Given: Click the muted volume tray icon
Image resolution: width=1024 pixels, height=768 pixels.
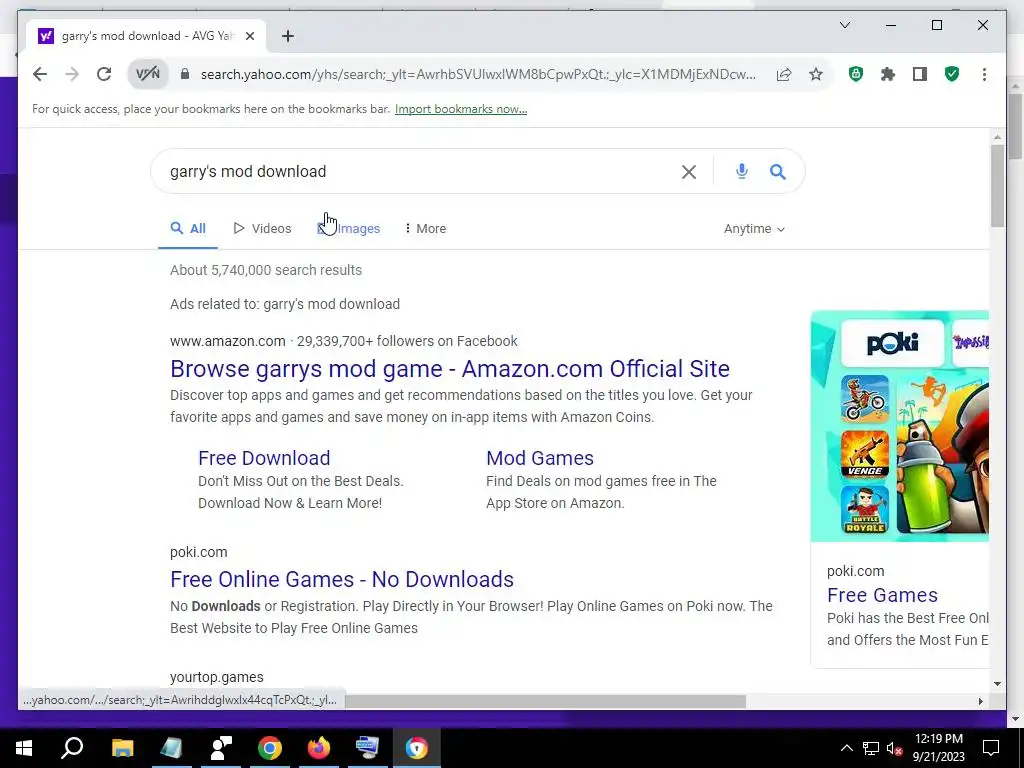Looking at the screenshot, I should tap(895, 748).
